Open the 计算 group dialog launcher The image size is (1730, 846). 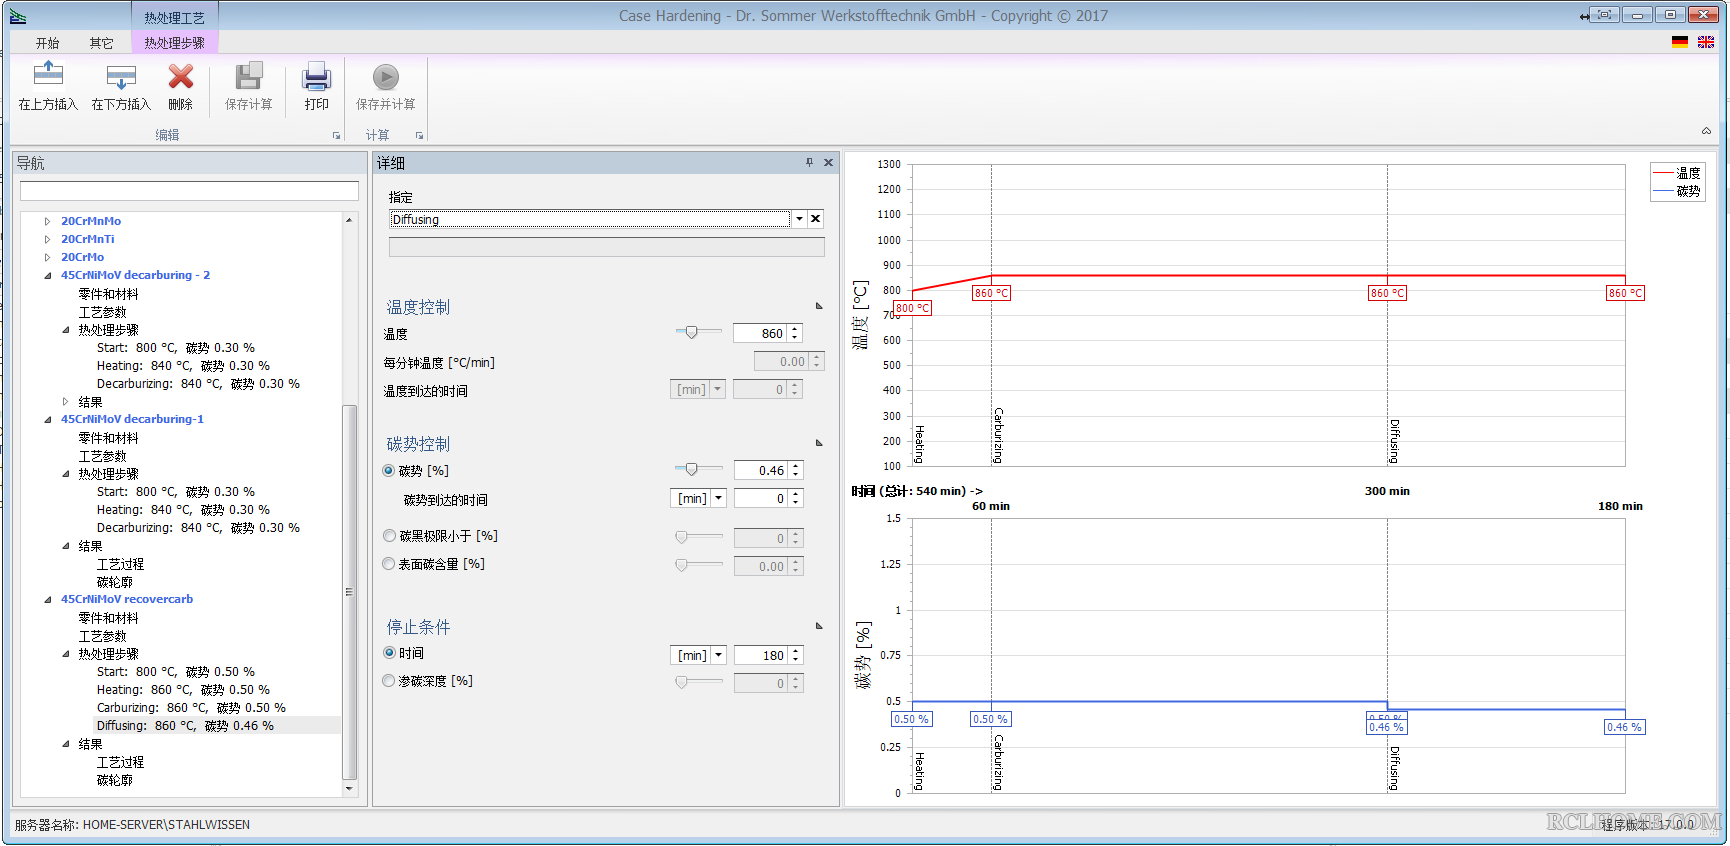[419, 135]
